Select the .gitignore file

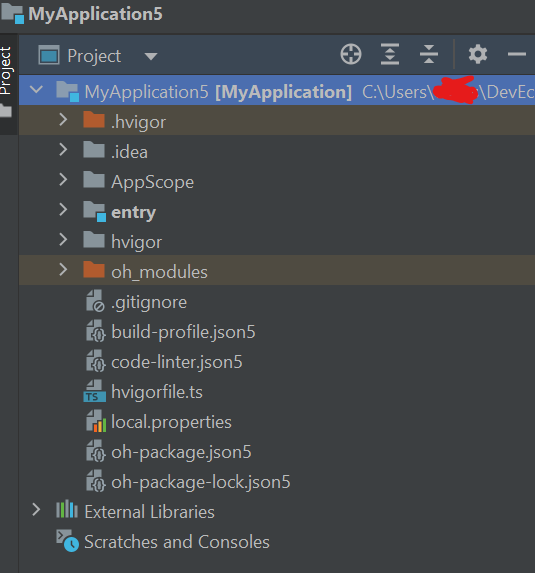[x=149, y=302]
